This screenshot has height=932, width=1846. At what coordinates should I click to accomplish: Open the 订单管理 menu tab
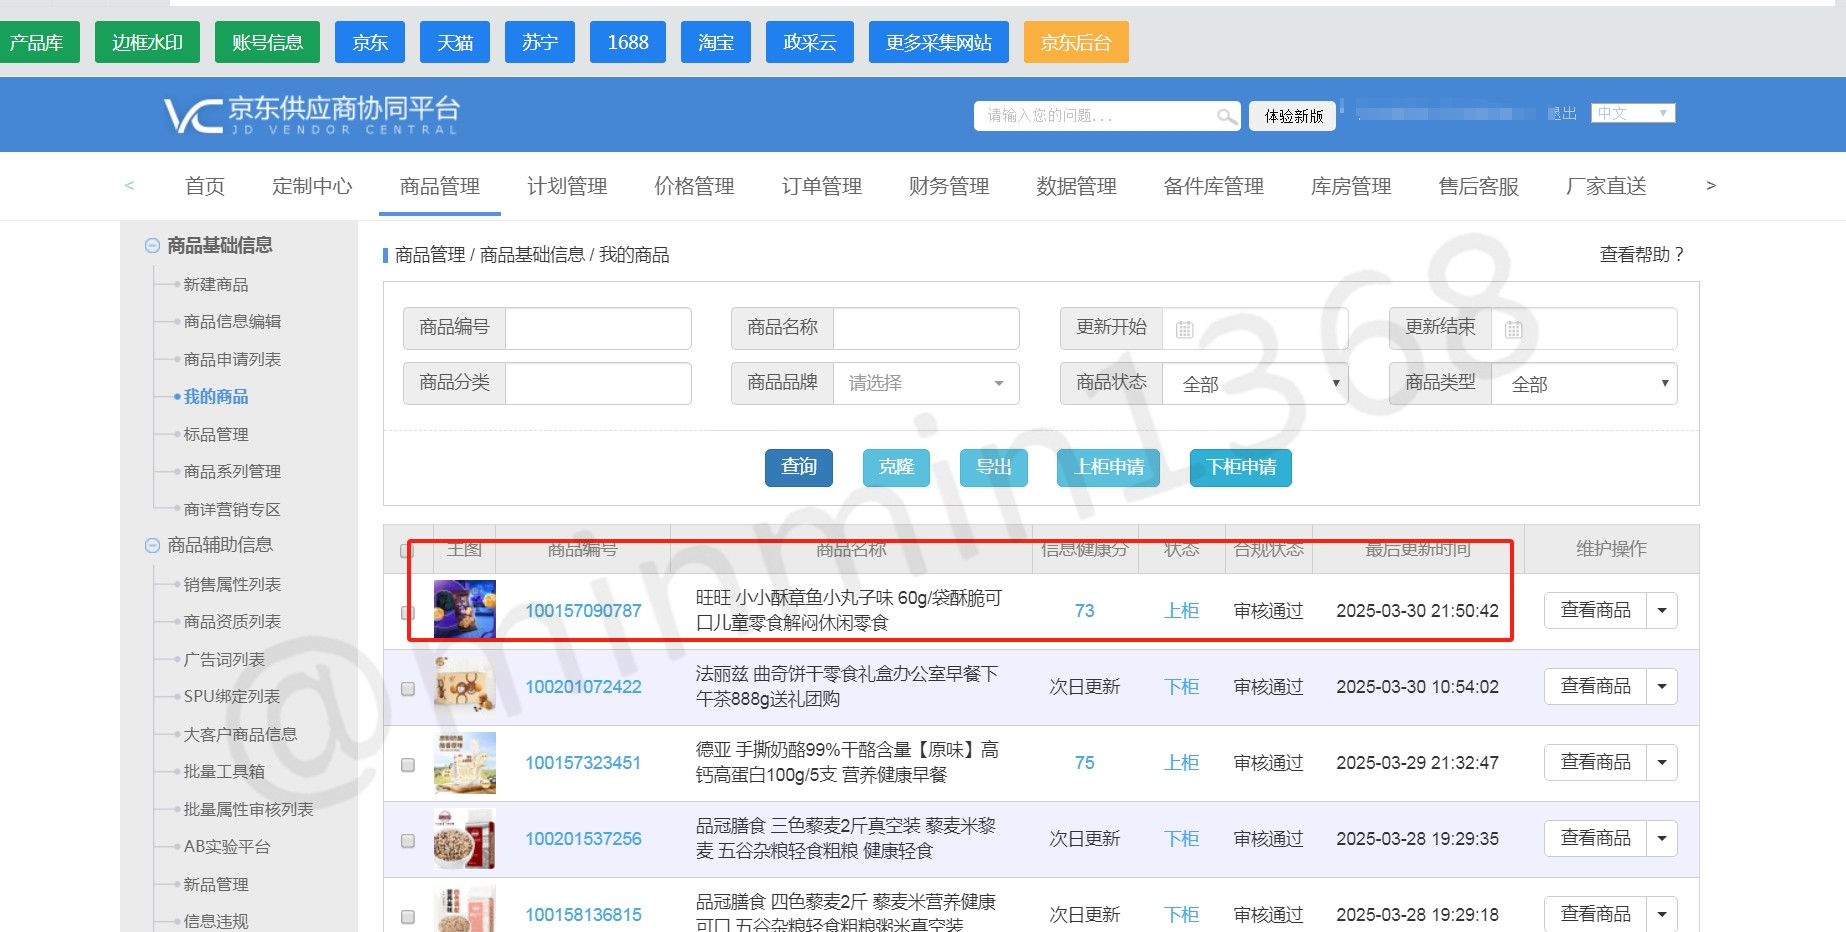tap(821, 187)
